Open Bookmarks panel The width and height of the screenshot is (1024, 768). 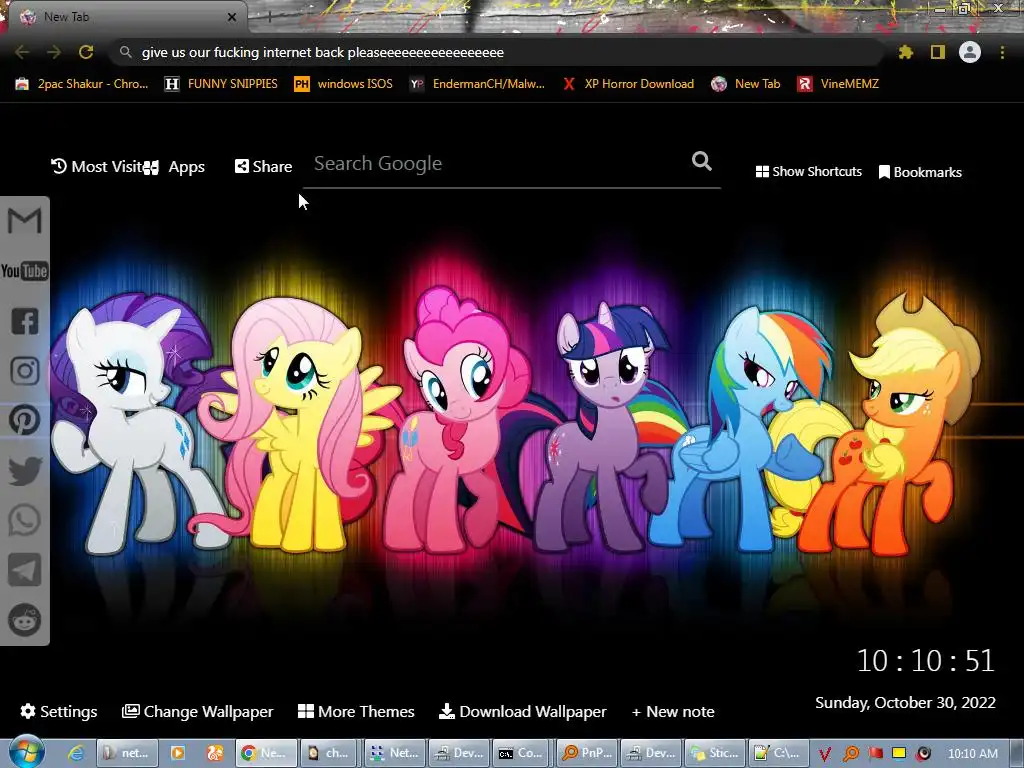point(920,172)
